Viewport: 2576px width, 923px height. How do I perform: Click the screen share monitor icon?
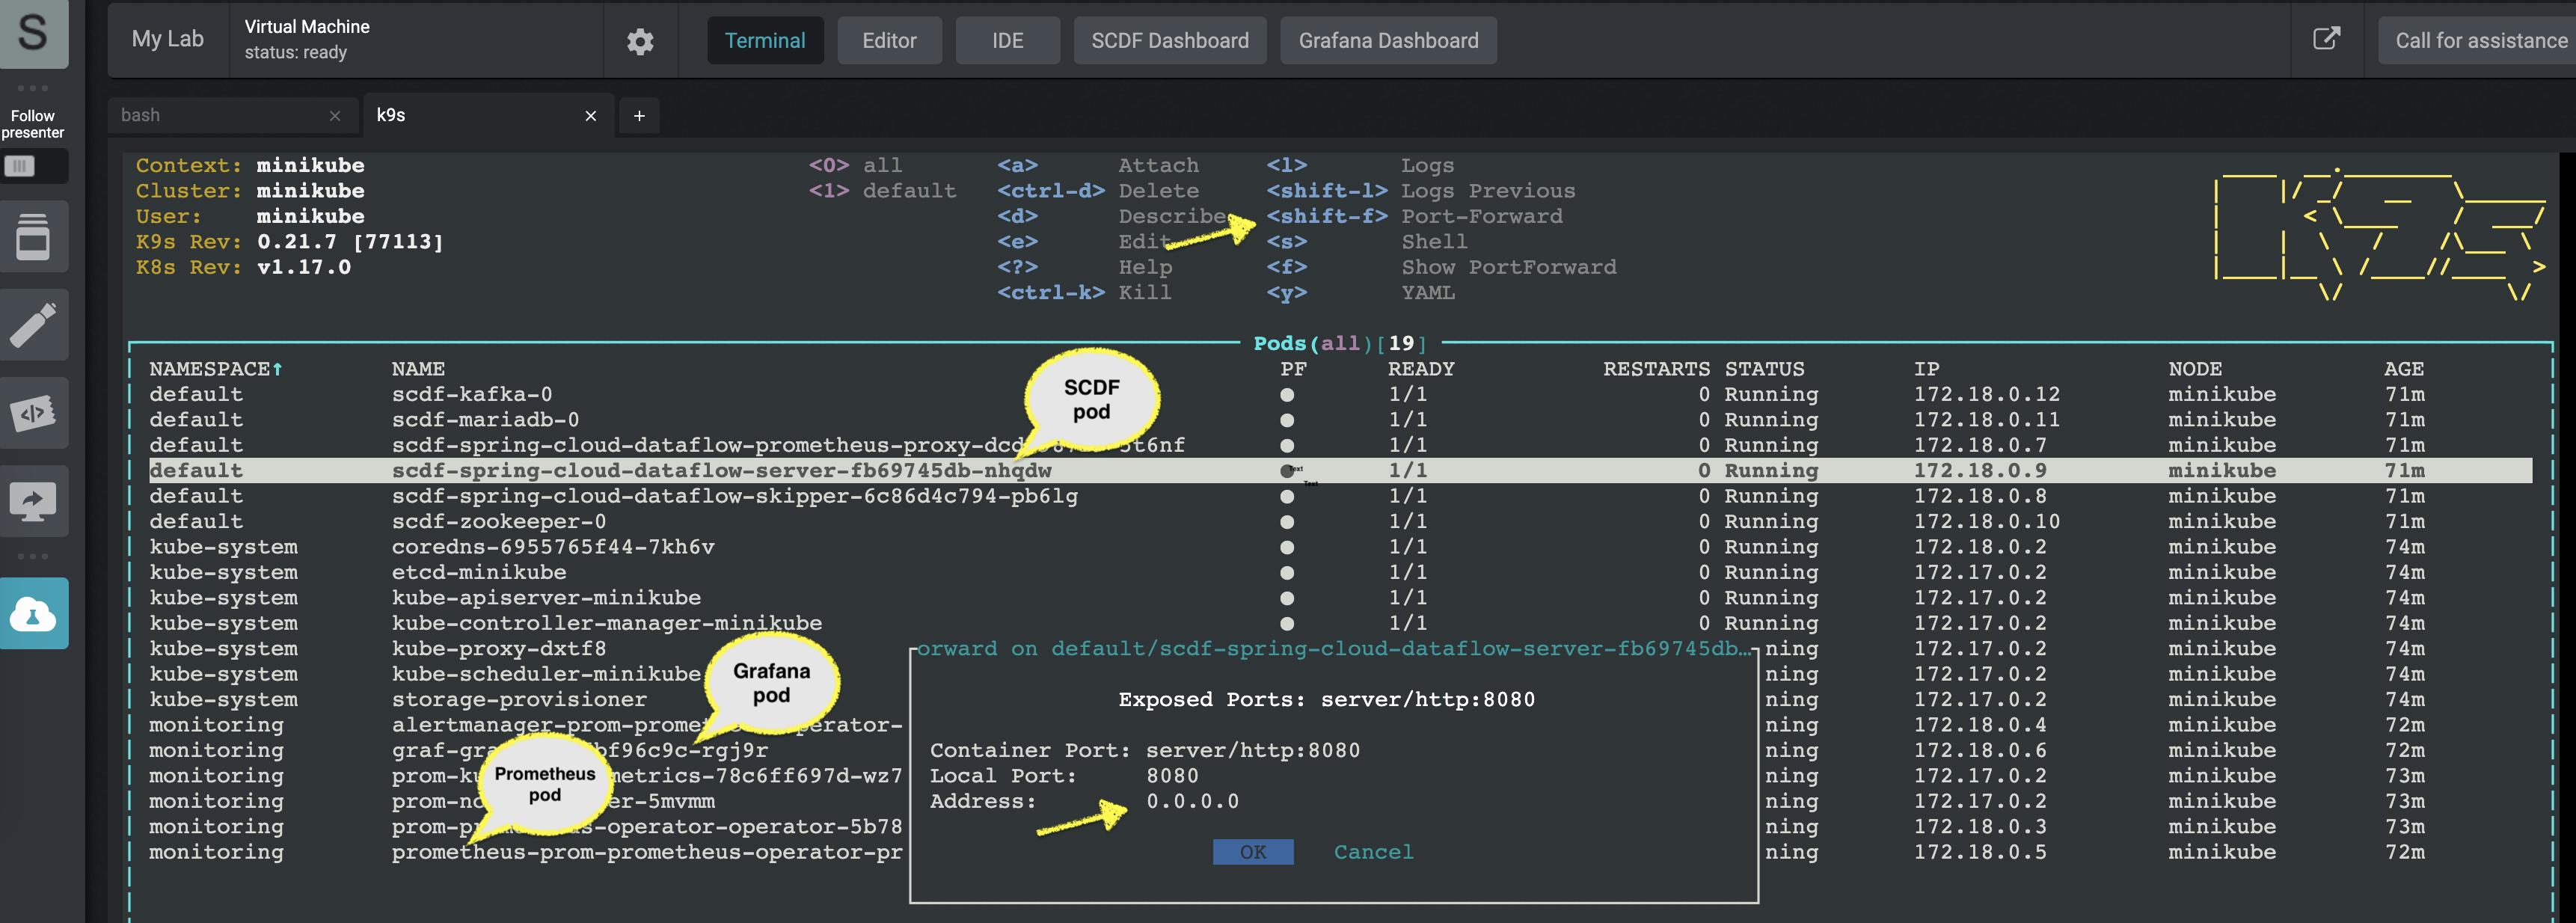click(33, 501)
